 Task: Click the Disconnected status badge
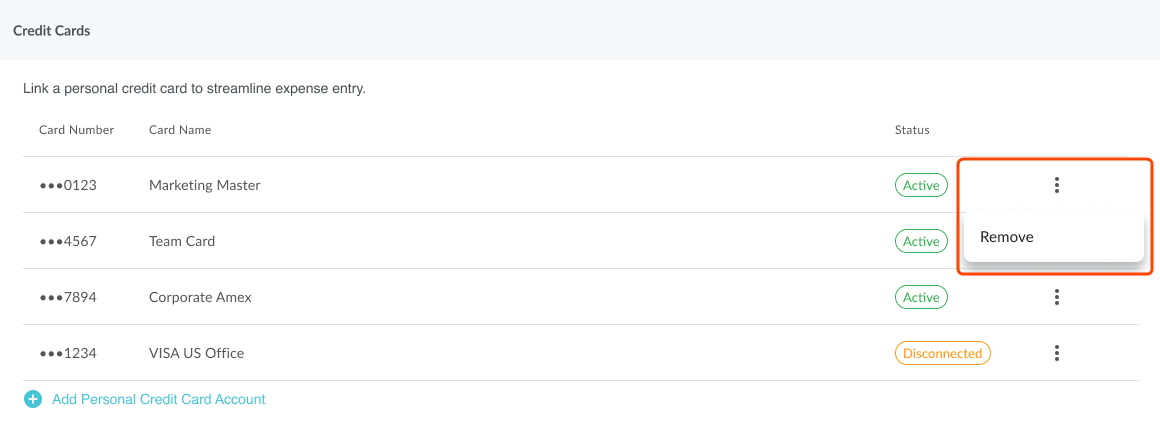pyautogui.click(x=942, y=353)
